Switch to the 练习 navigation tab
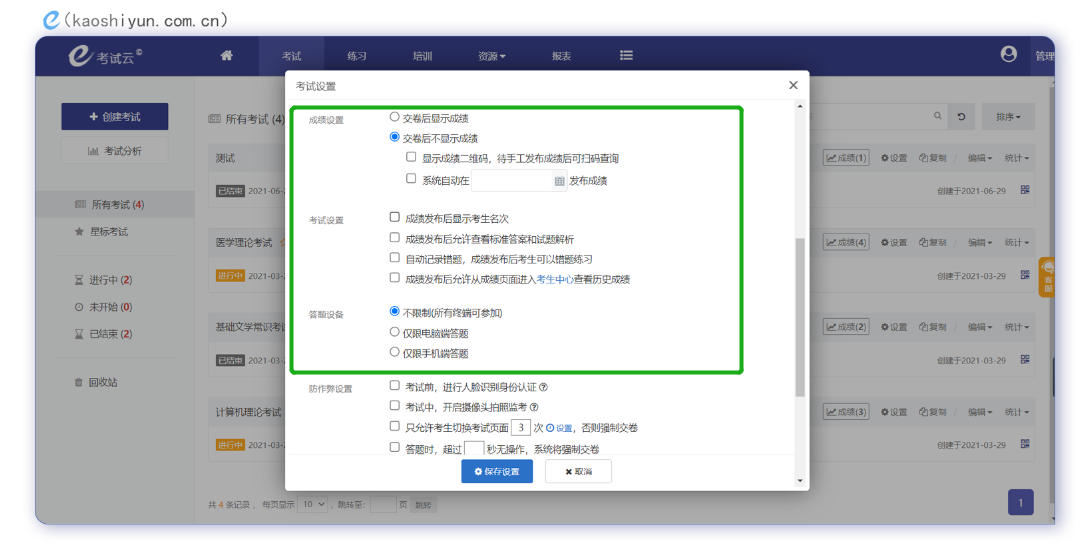This screenshot has width=1083, height=548. (356, 56)
